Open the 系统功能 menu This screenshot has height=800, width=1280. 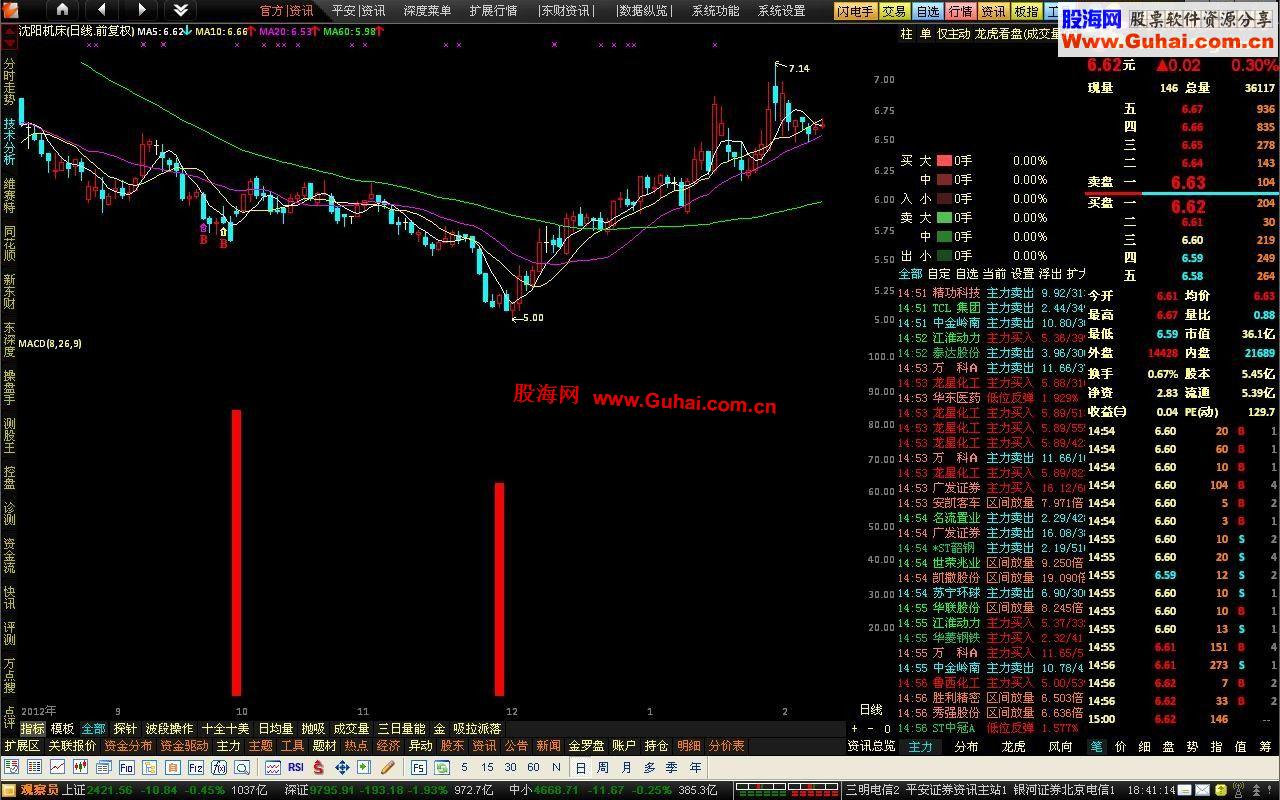click(x=715, y=11)
